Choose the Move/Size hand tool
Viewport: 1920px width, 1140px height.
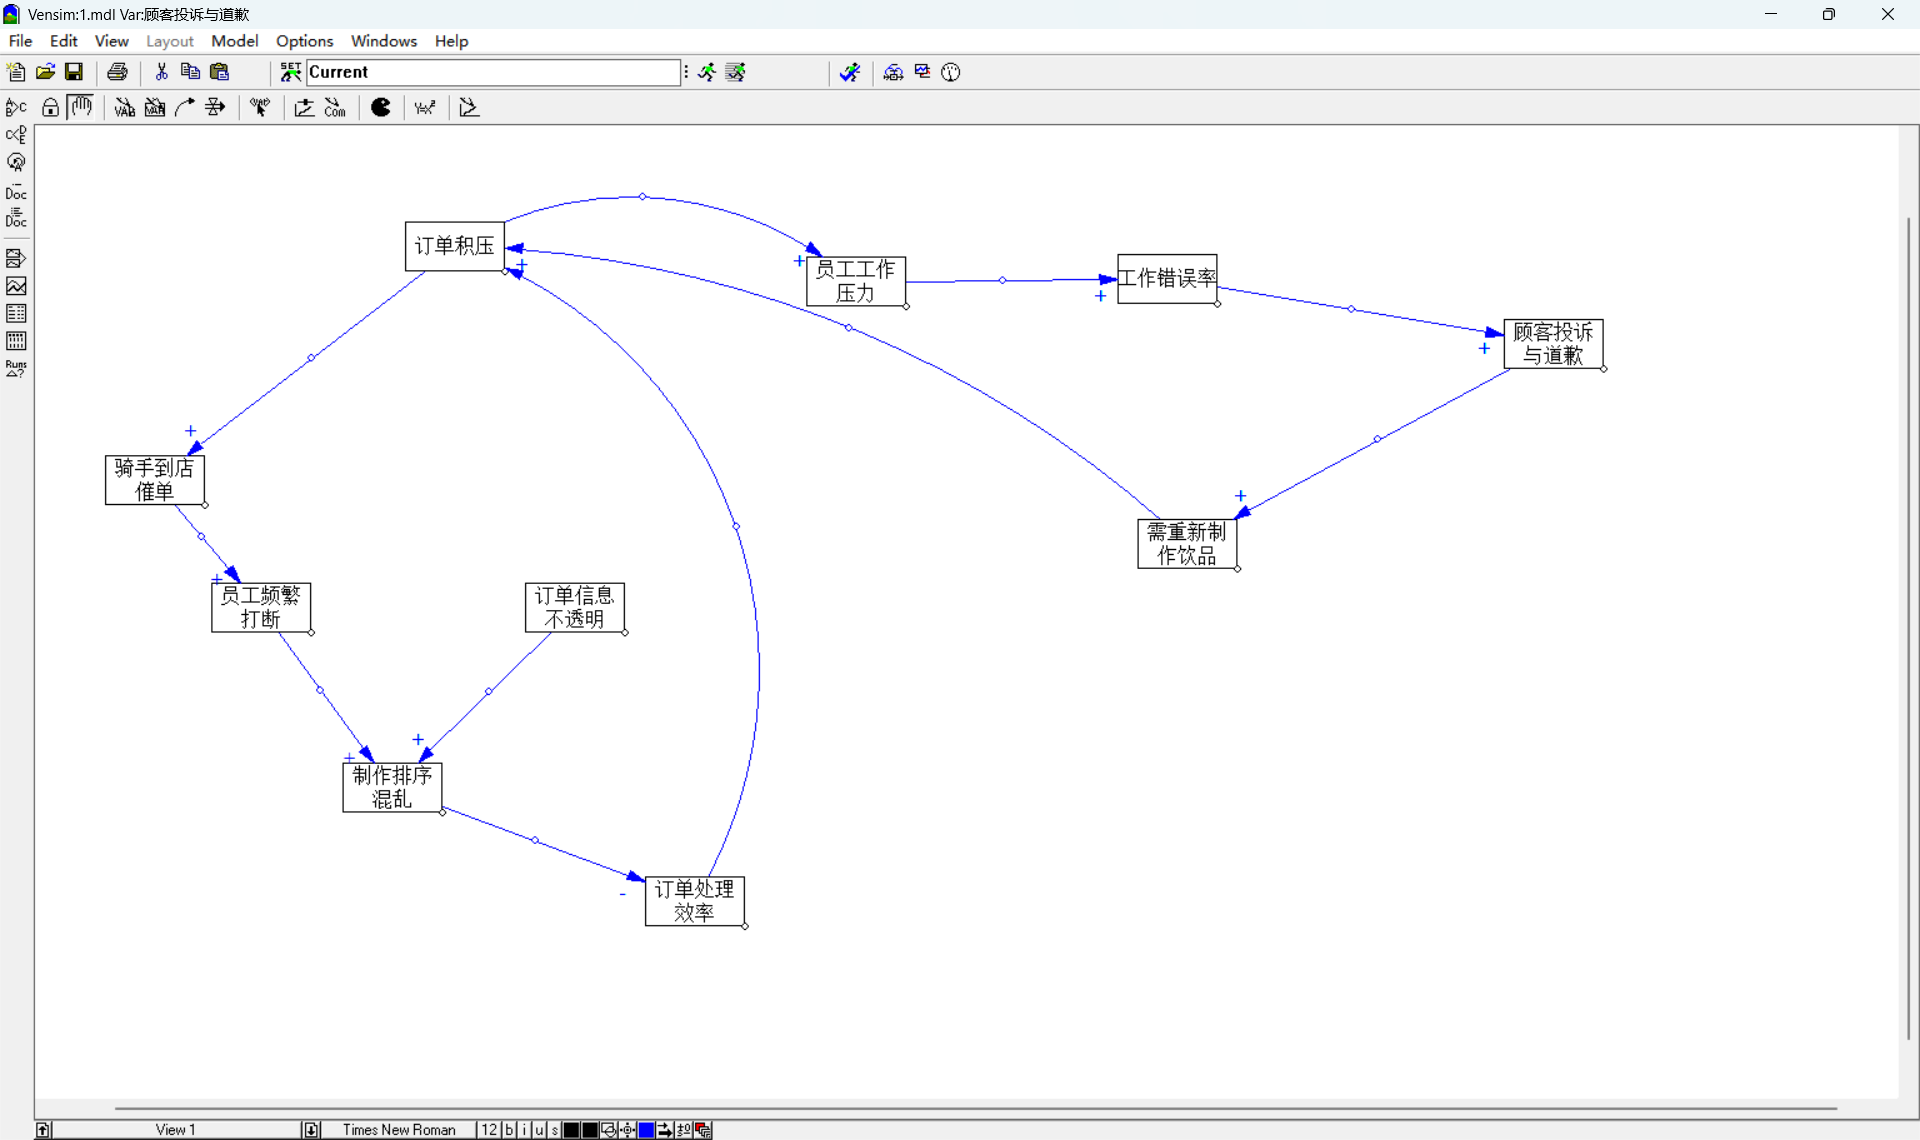coord(81,107)
